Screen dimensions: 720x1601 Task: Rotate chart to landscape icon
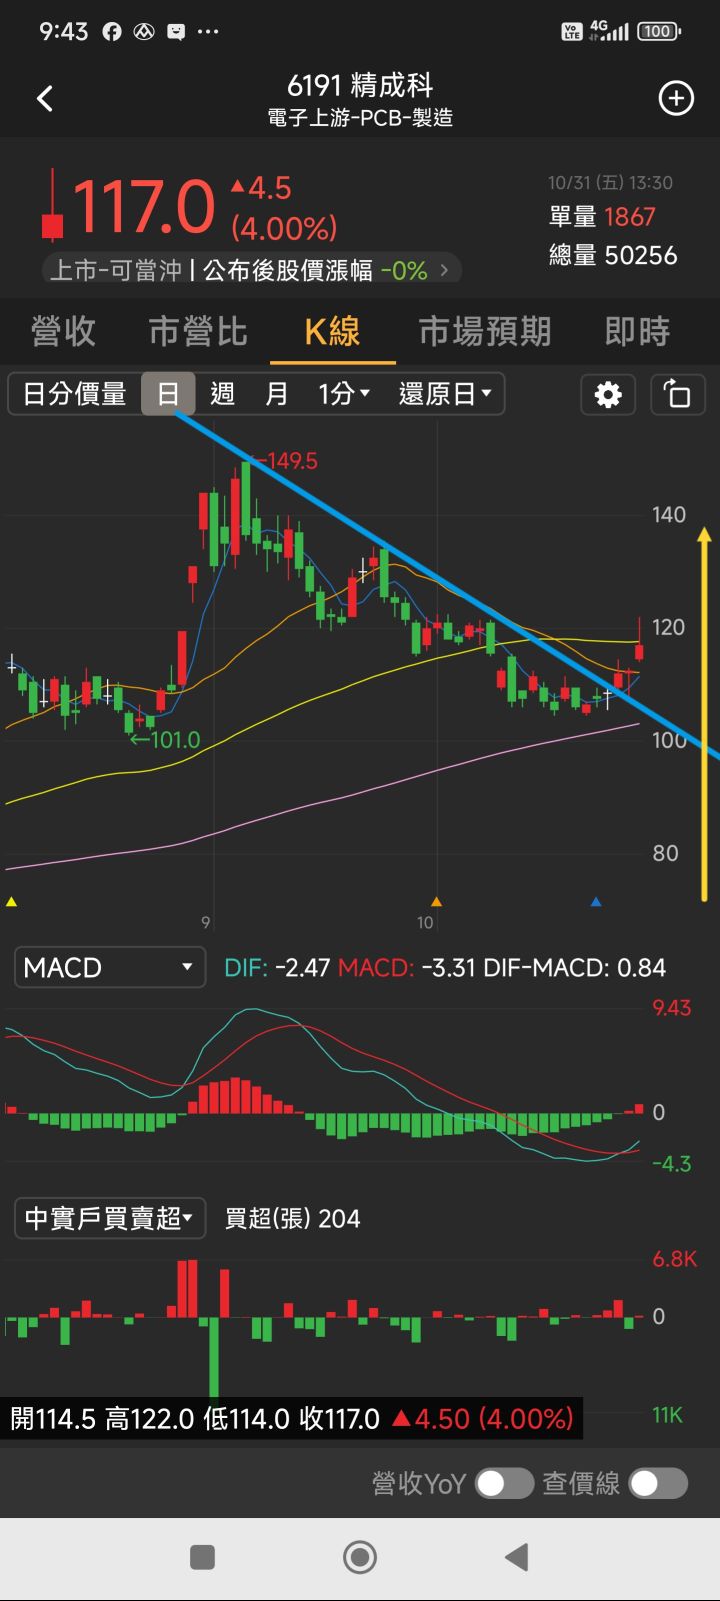pos(677,394)
